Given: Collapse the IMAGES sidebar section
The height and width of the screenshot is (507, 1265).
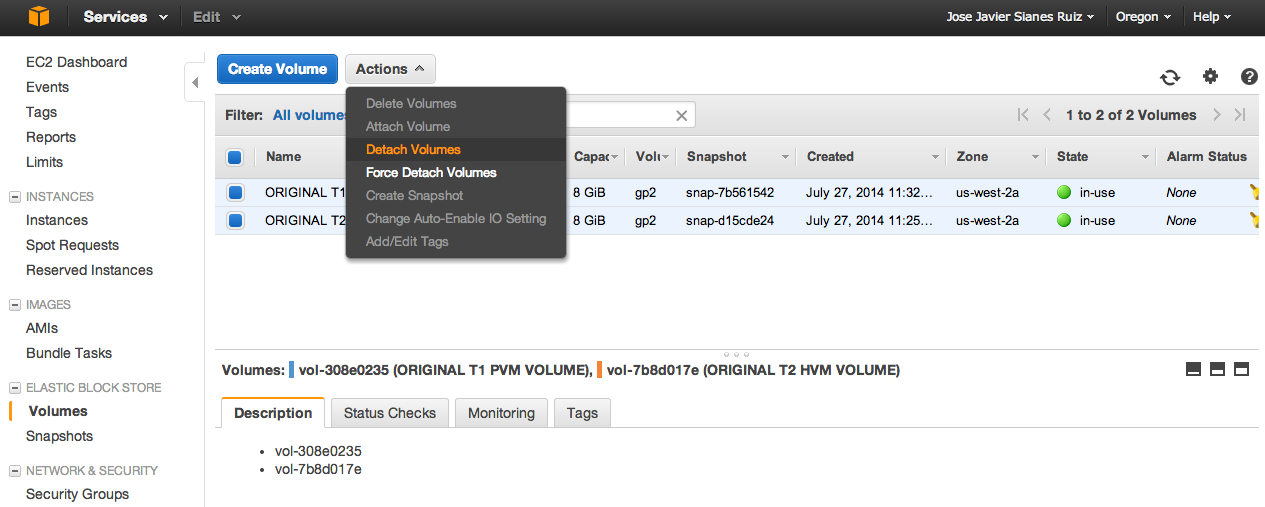Looking at the screenshot, I should (x=15, y=305).
